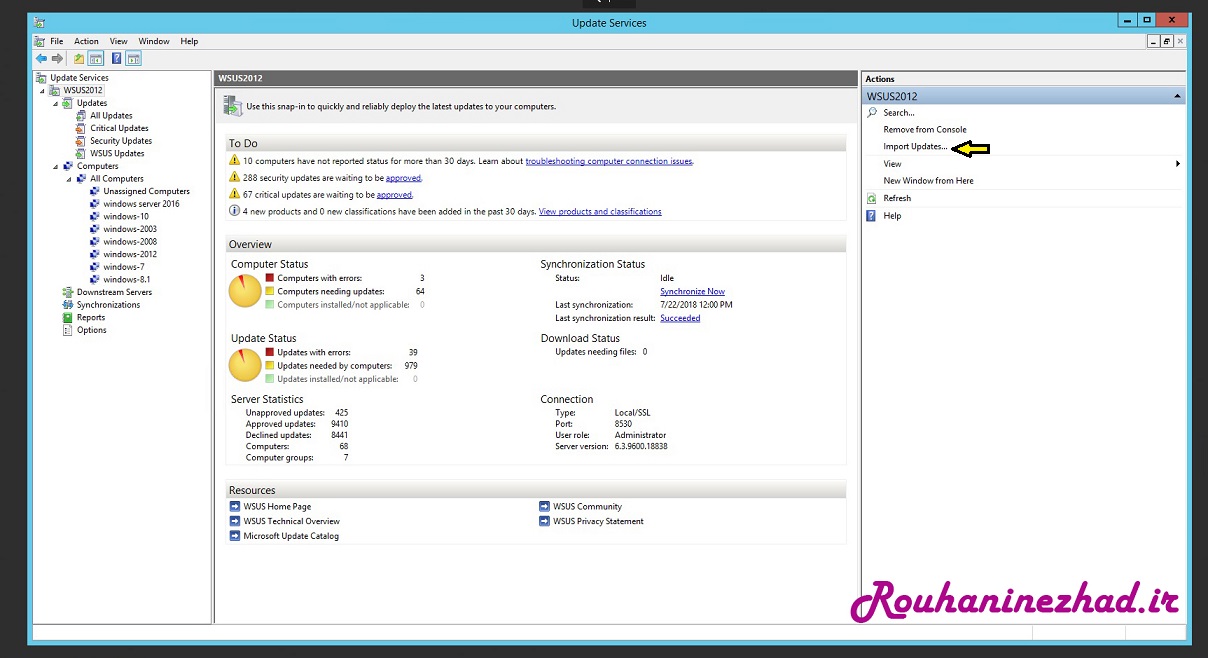Click the Up One Level toolbar icon
This screenshot has width=1208, height=658.
(79, 59)
